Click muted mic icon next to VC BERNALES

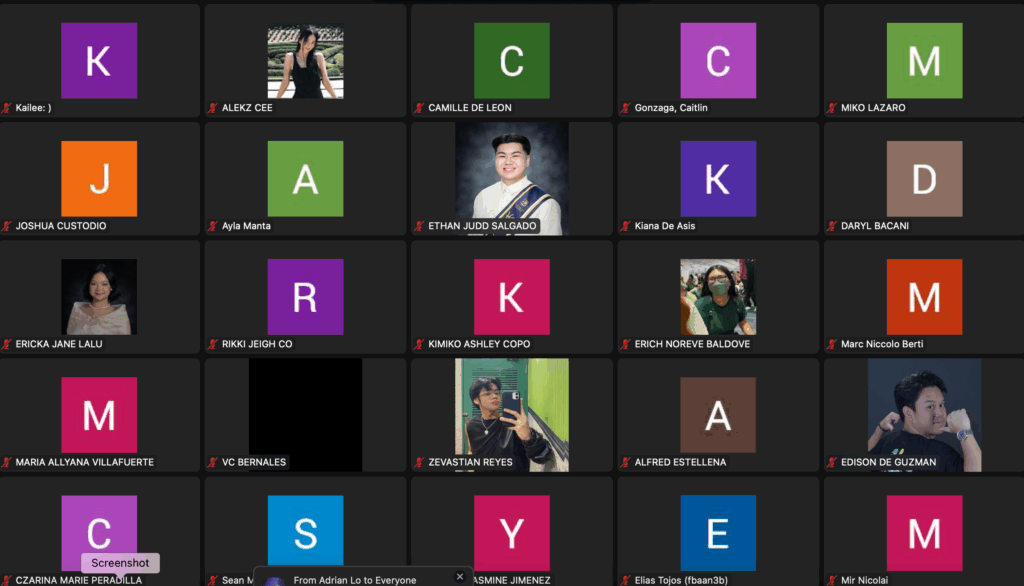pyautogui.click(x=212, y=463)
